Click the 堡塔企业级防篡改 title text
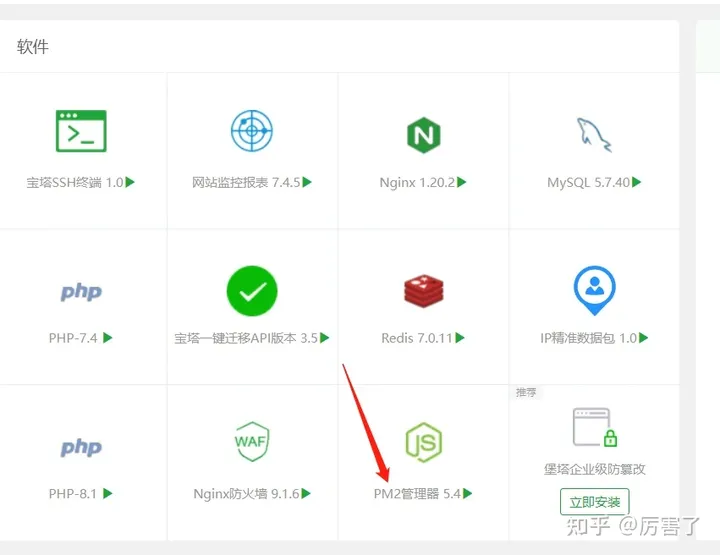This screenshot has height=555, width=720. (x=595, y=469)
